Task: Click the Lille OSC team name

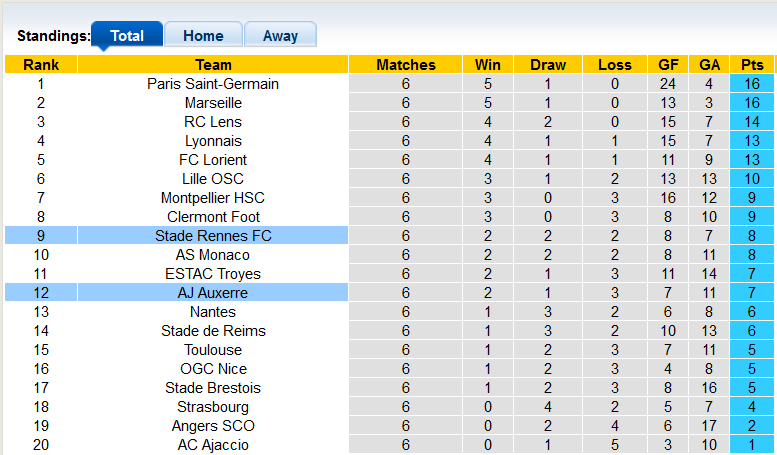Action: tap(213, 179)
